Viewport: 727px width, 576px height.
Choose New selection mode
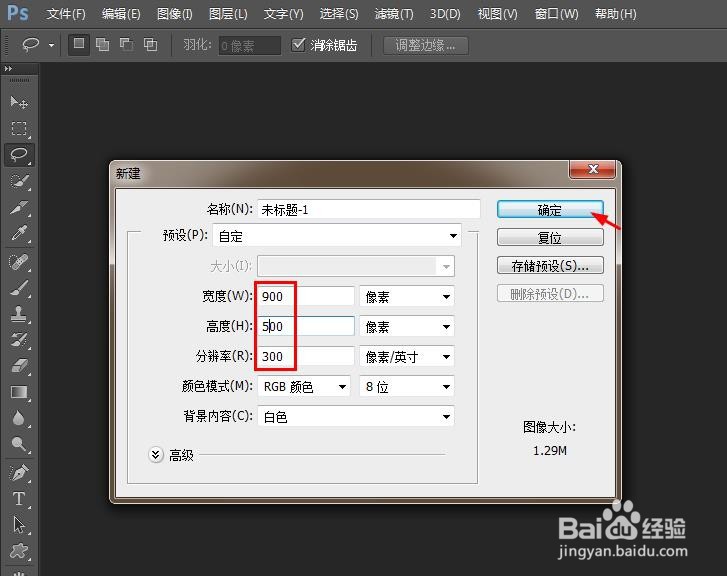tap(79, 45)
